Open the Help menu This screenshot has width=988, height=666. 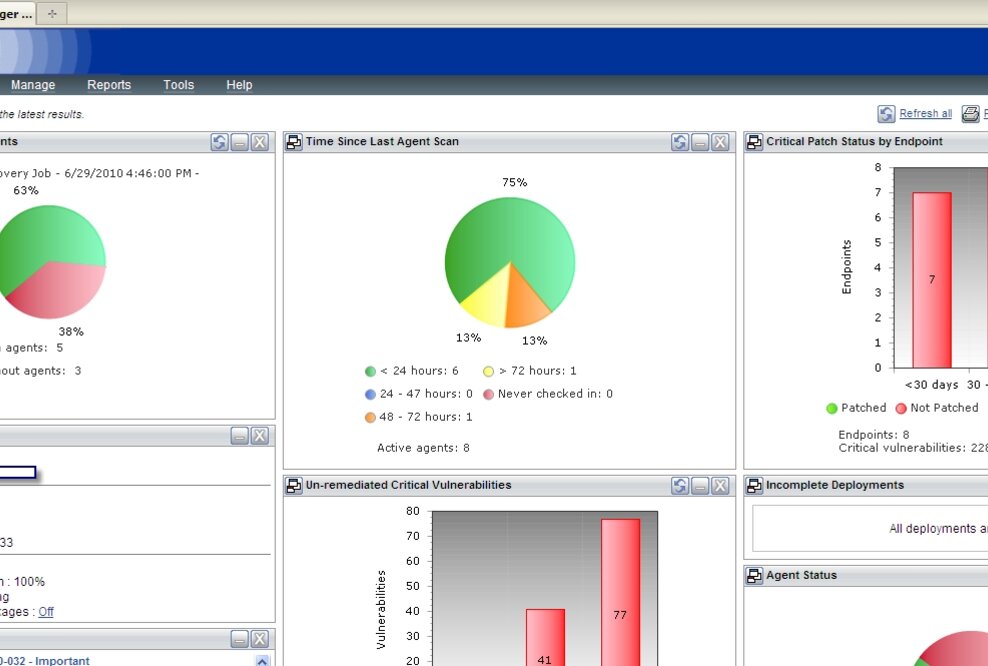click(x=239, y=85)
